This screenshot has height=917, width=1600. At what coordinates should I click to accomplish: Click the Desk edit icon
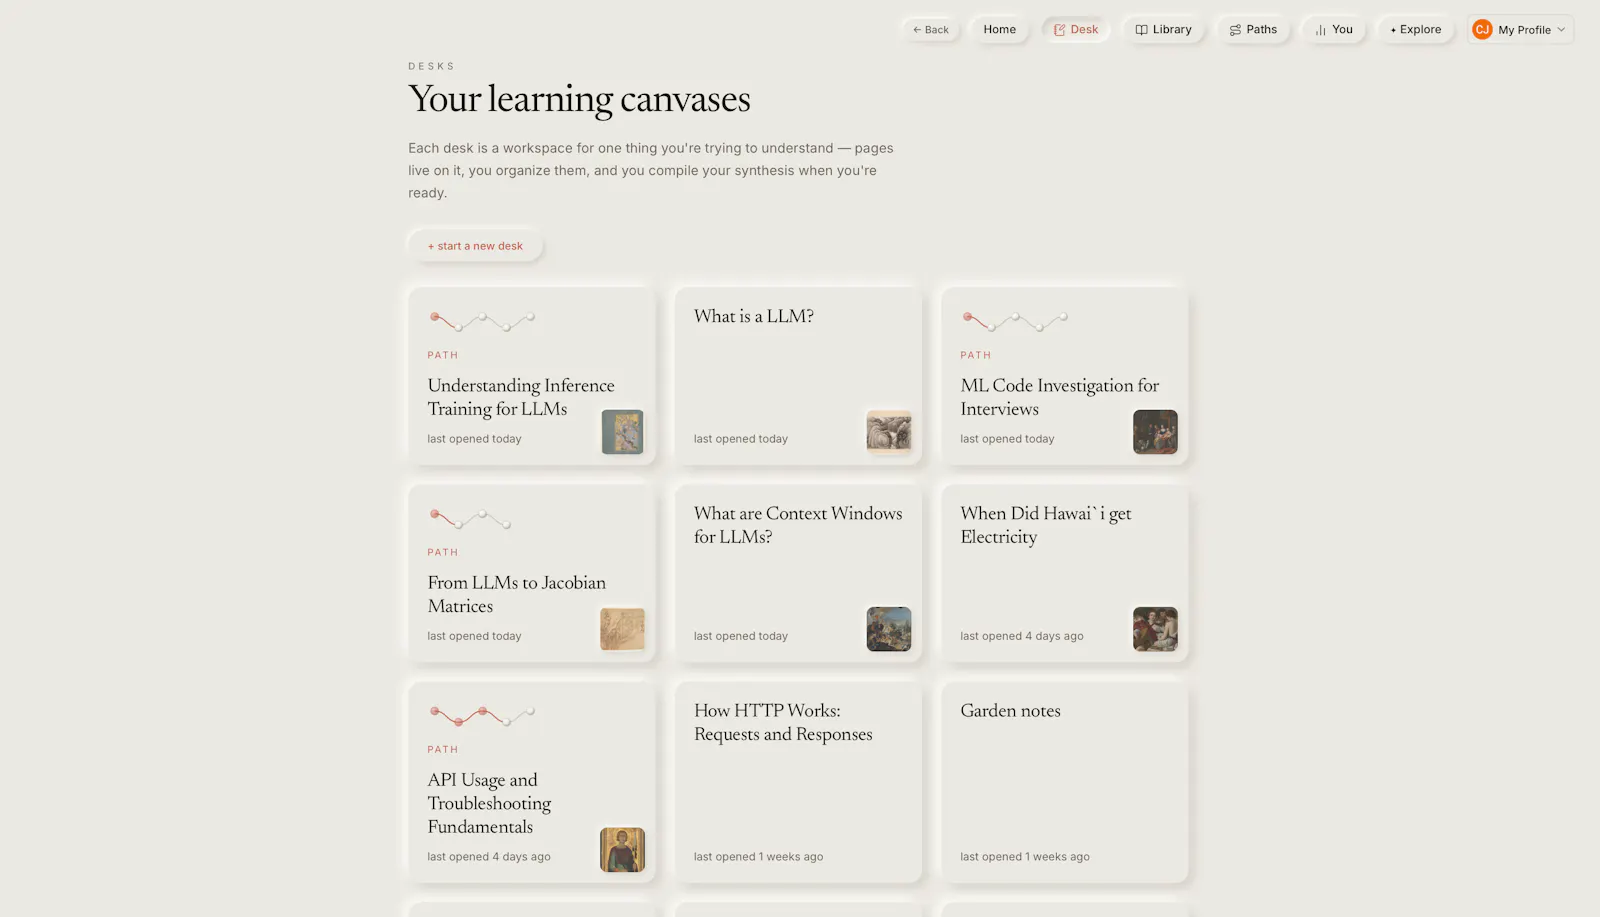(1059, 30)
